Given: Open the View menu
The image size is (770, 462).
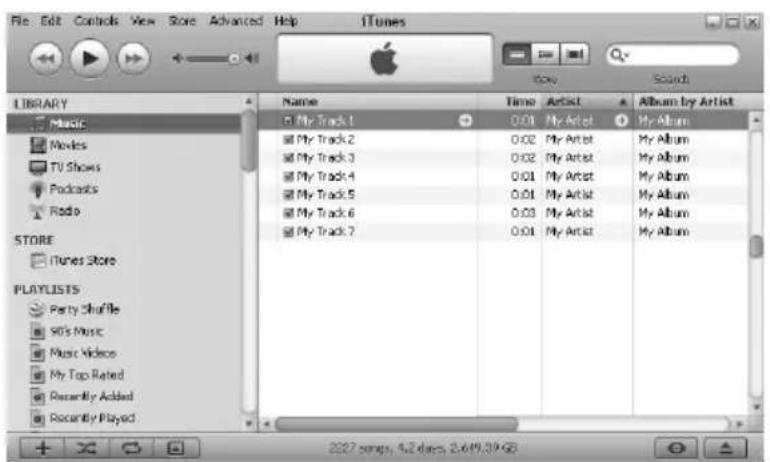Looking at the screenshot, I should point(142,21).
